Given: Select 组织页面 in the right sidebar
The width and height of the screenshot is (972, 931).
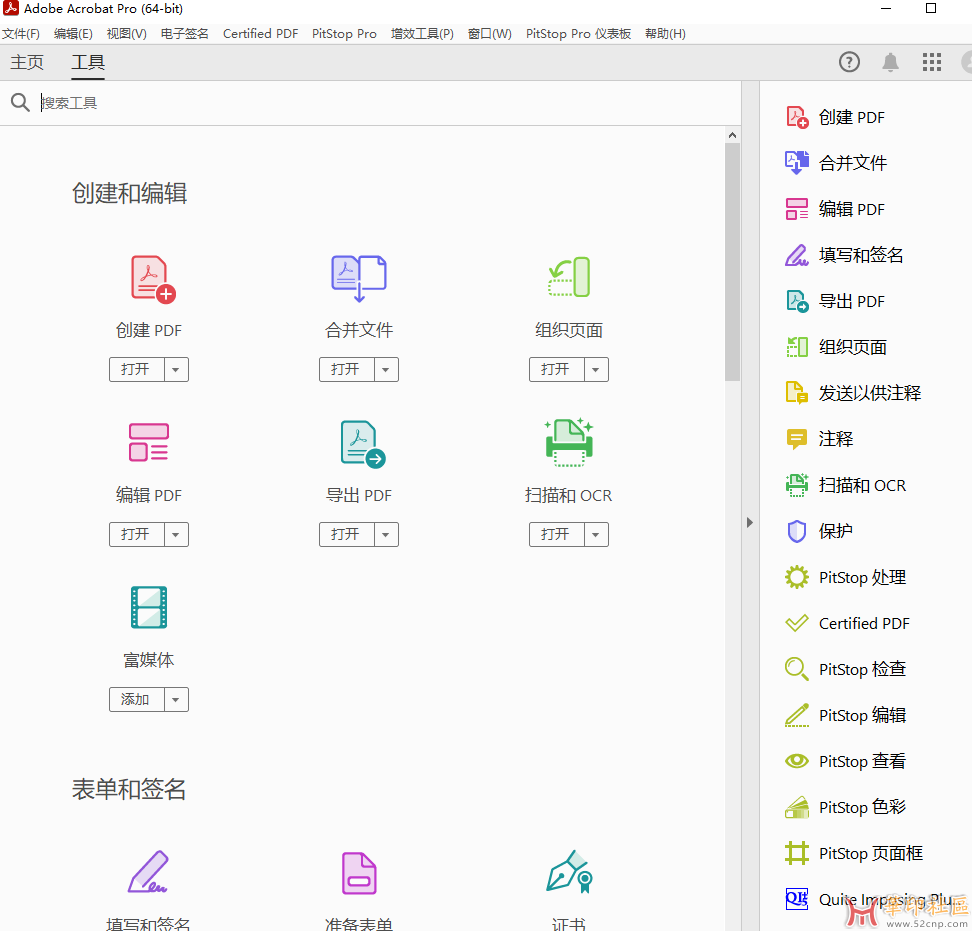Looking at the screenshot, I should [836, 347].
